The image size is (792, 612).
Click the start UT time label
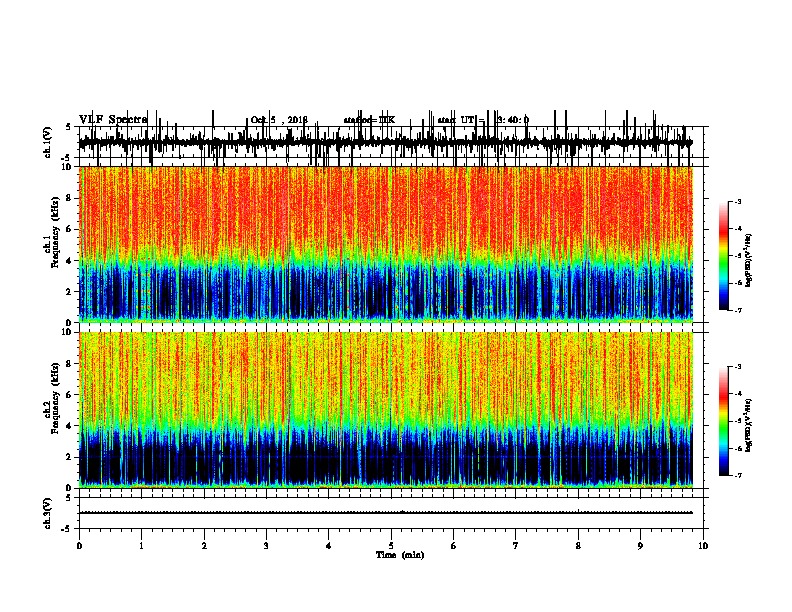tap(483, 120)
